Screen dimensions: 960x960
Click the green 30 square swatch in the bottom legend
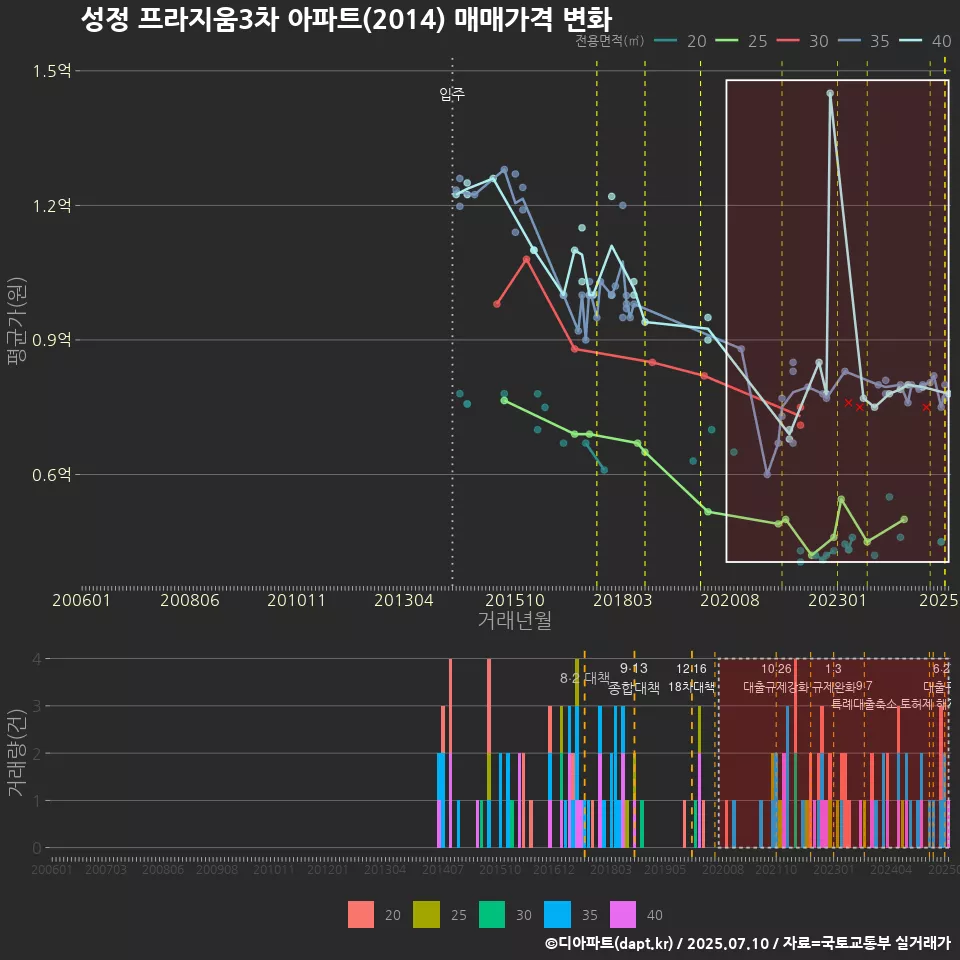click(x=492, y=915)
